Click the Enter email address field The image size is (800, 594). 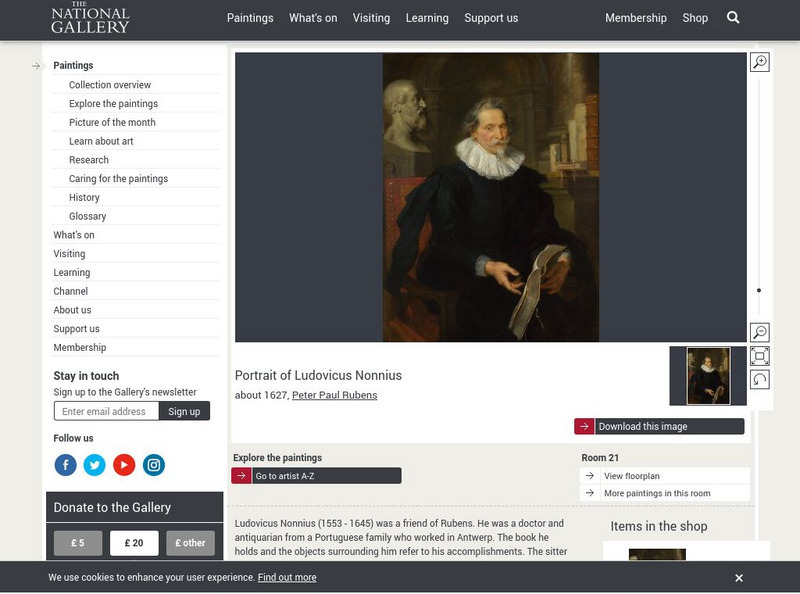[107, 411]
